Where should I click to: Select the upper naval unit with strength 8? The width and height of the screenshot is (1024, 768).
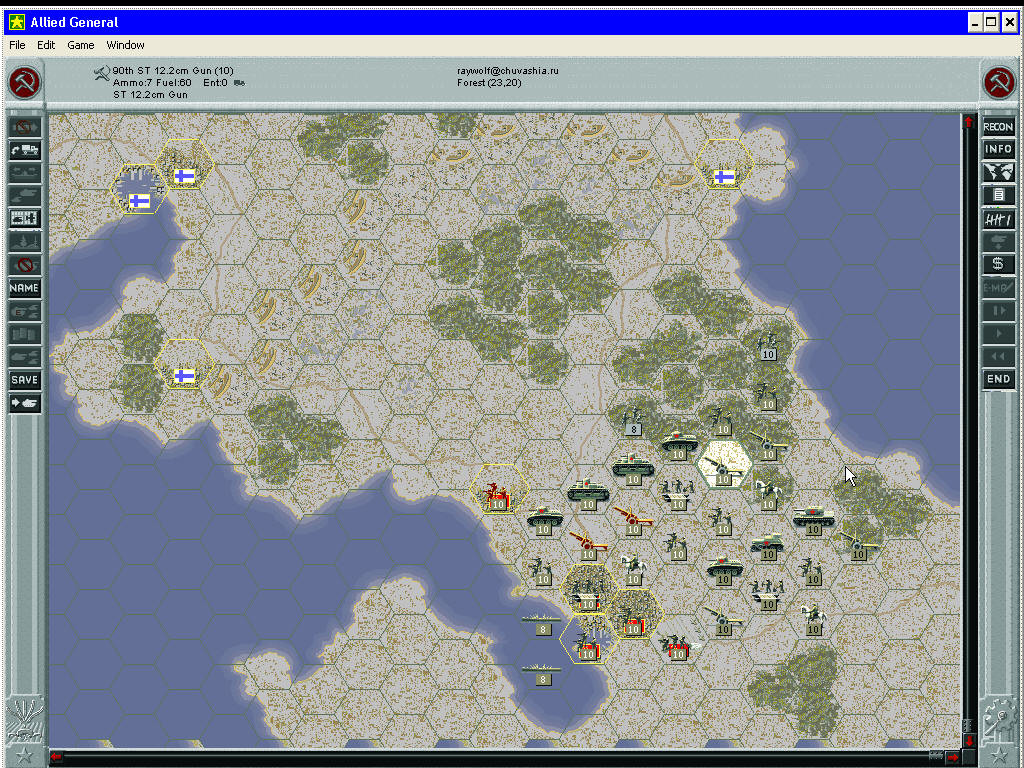(x=542, y=624)
